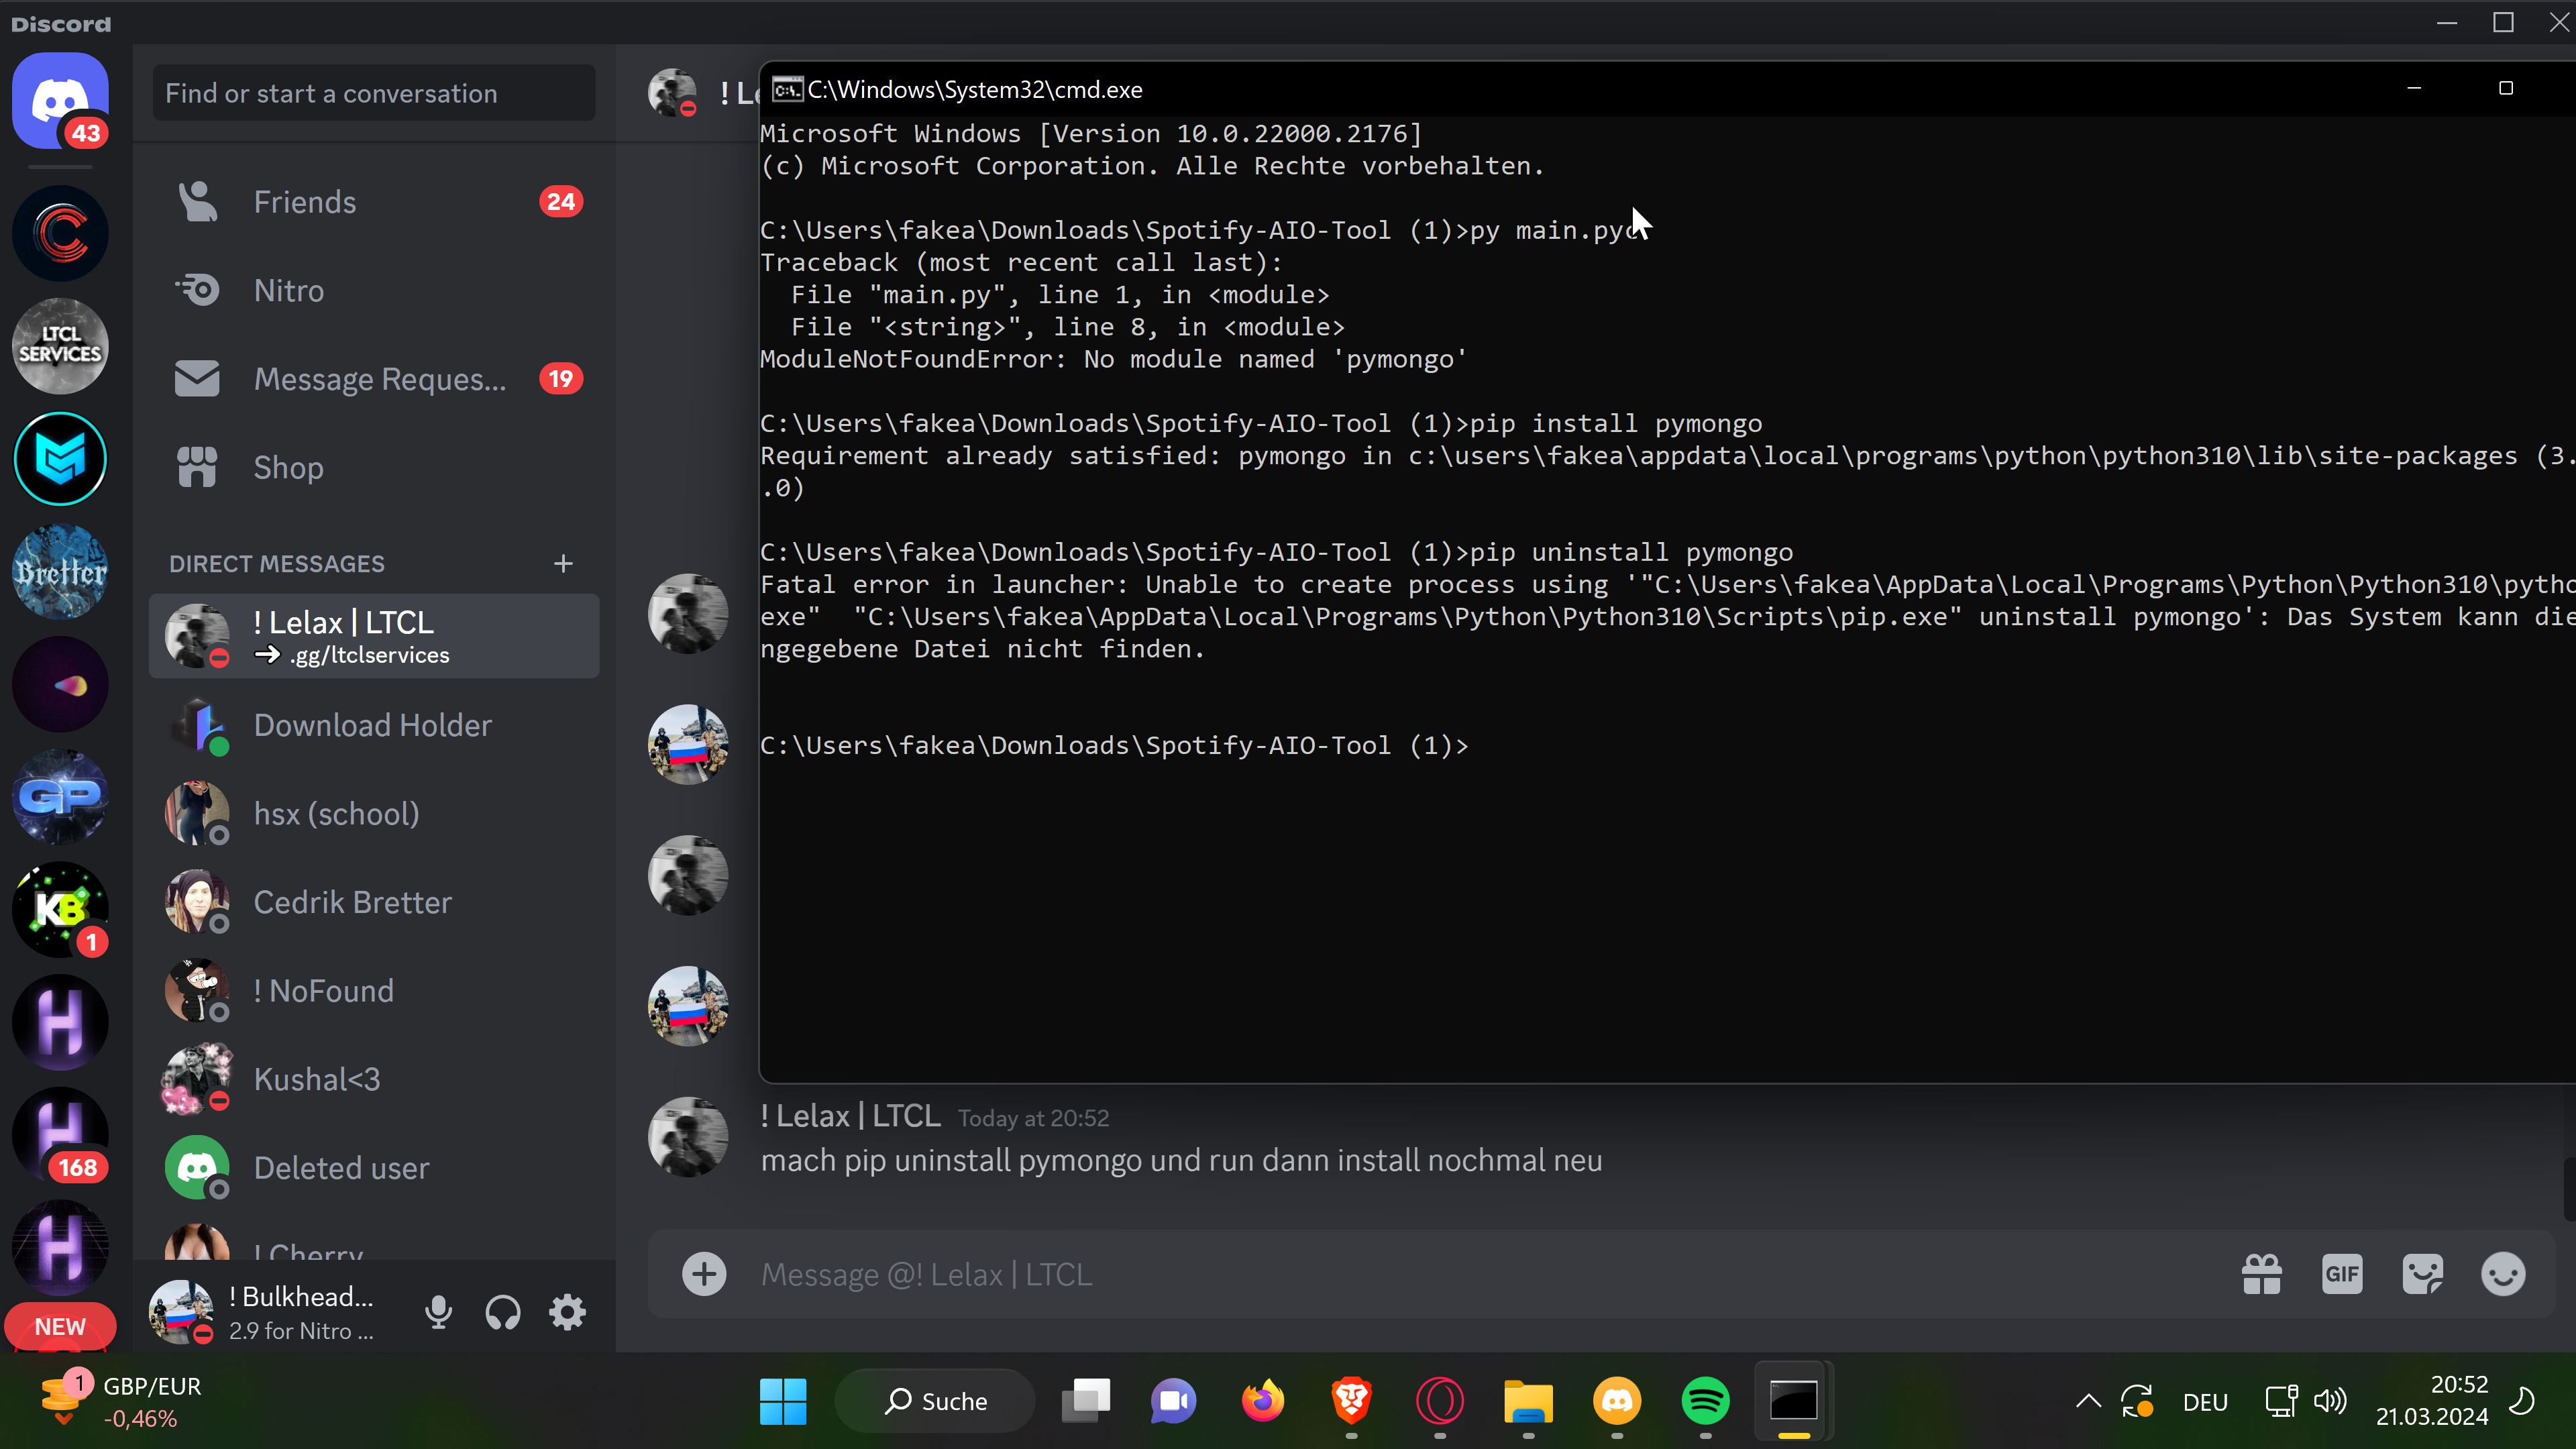Image resolution: width=2576 pixels, height=1449 pixels.
Task: Create new DM with plus button
Action: [563, 564]
